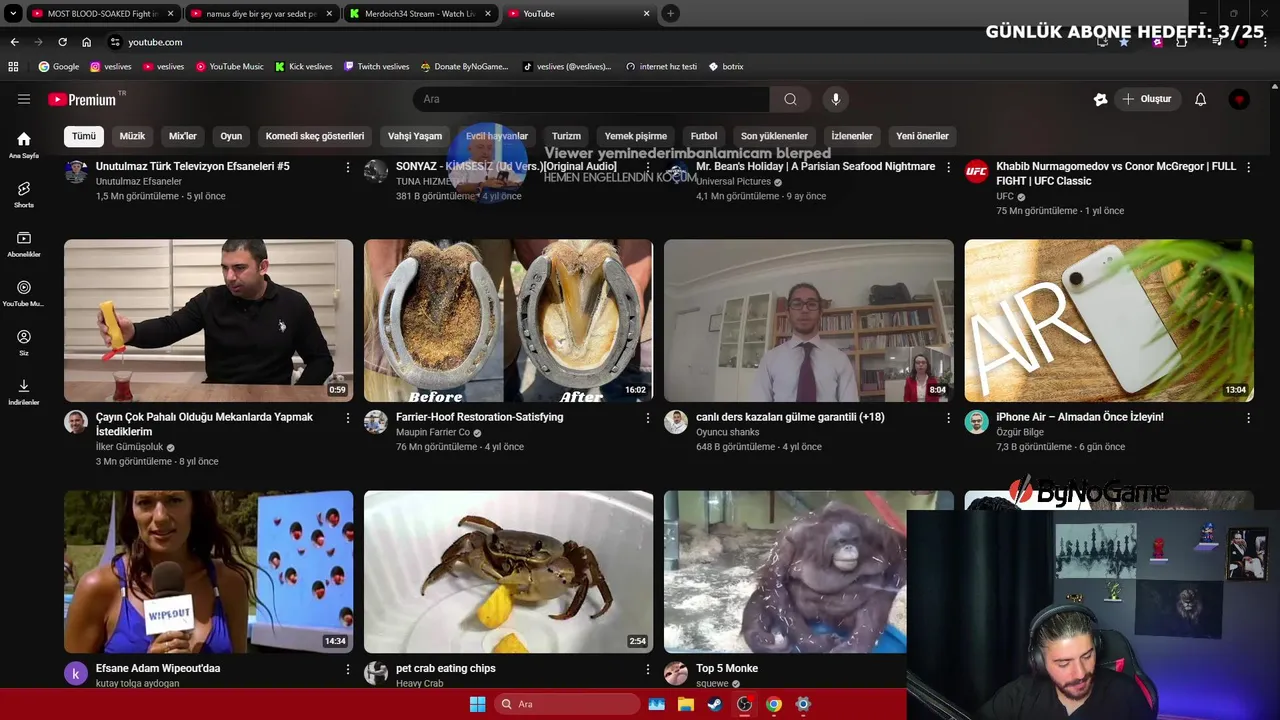The height and width of the screenshot is (720, 1280).
Task: Open the browser apps grid icon
Action: pos(13,66)
